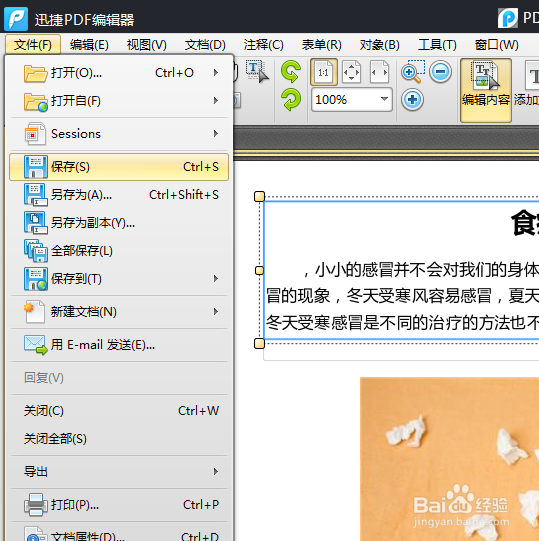Choose 关闭全部(S) menu entry
Viewport: 539px width, 541px height.
click(x=119, y=439)
